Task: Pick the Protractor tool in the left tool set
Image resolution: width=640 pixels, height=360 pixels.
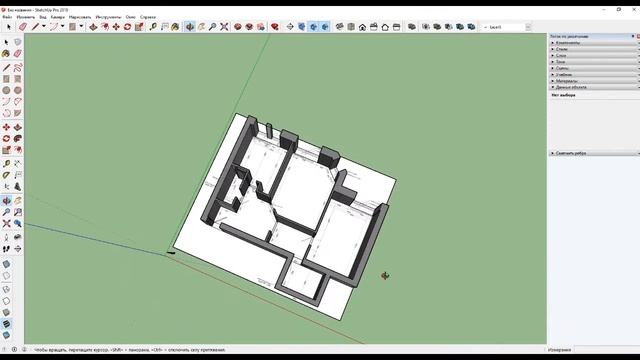Action: click(6, 175)
